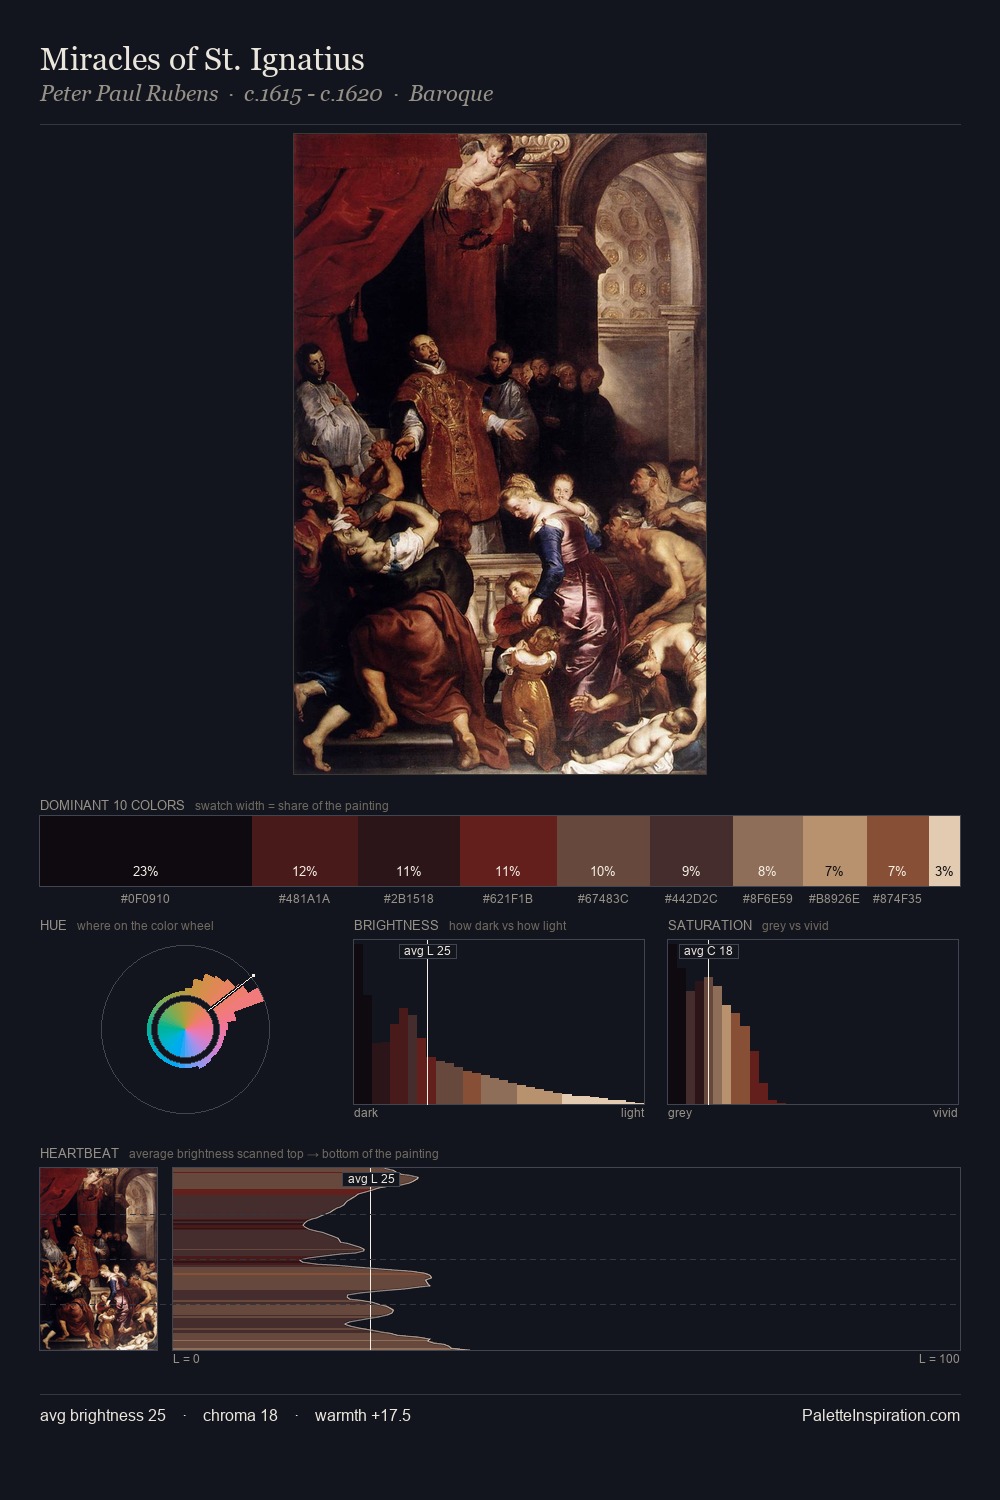Click the Baroque style label

coord(451,94)
